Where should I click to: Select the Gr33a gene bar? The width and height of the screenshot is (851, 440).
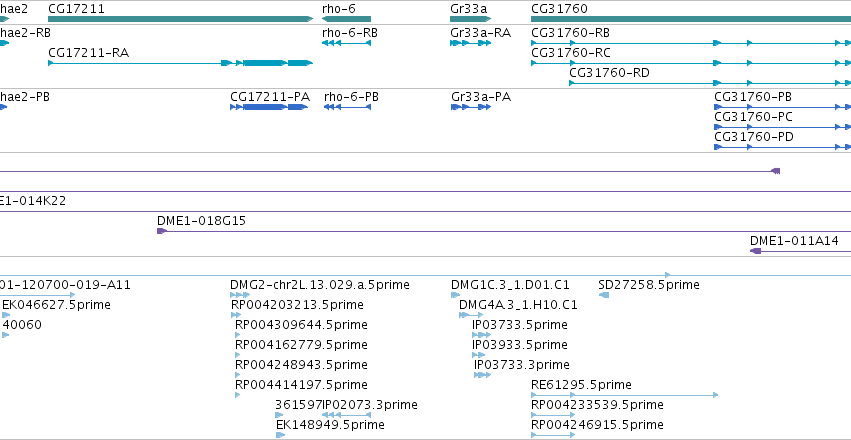(471, 19)
